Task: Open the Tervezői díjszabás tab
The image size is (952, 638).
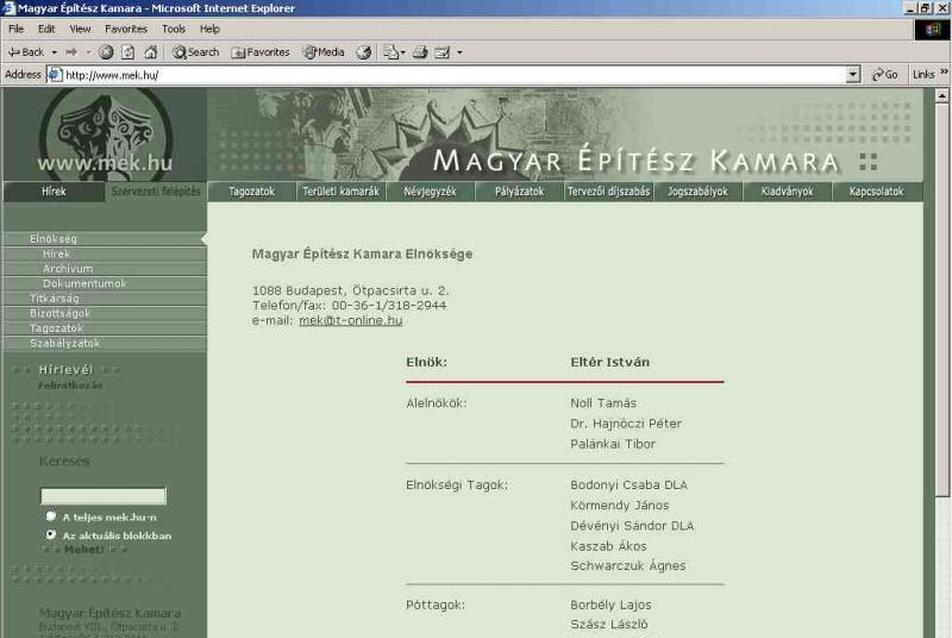Action: 609,192
